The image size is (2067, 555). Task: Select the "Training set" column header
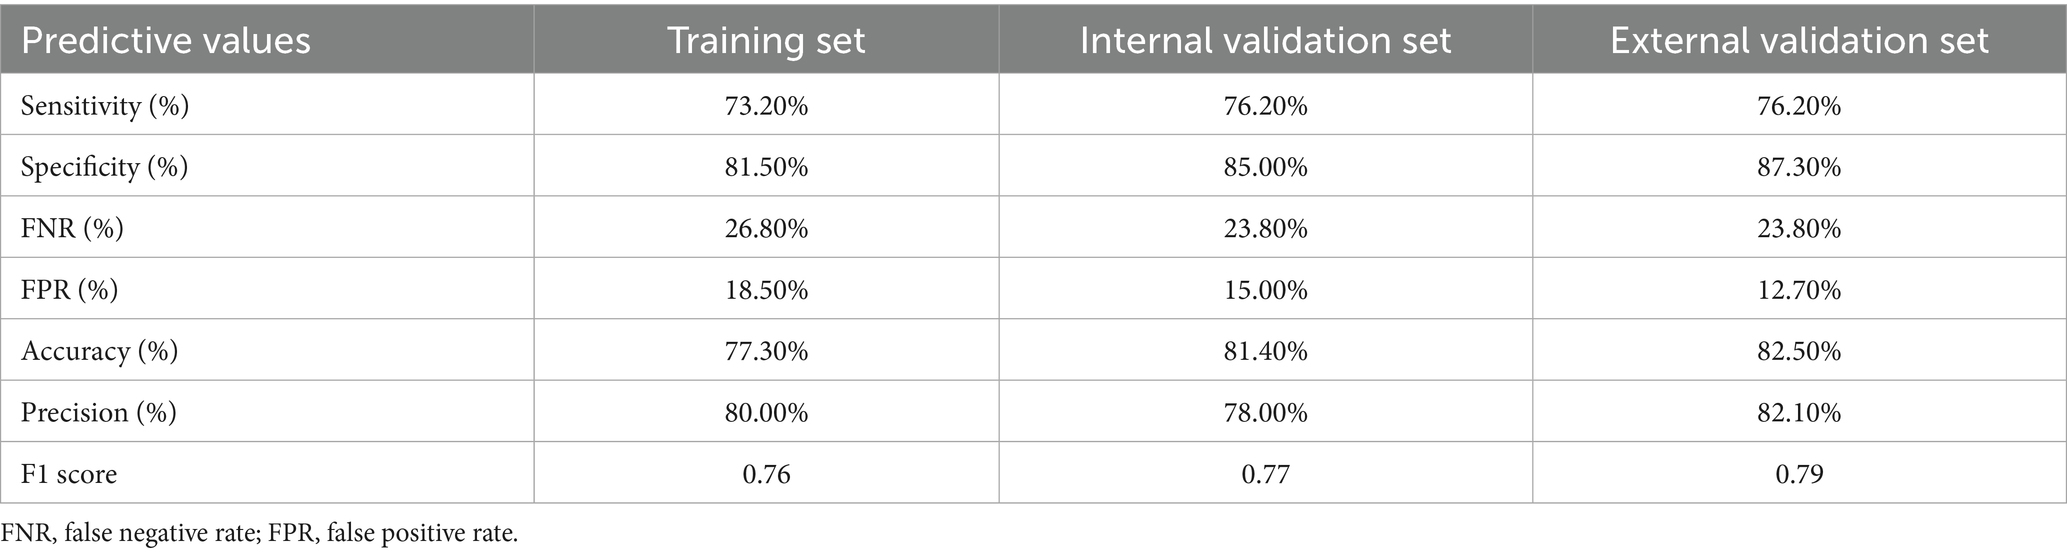(766, 41)
